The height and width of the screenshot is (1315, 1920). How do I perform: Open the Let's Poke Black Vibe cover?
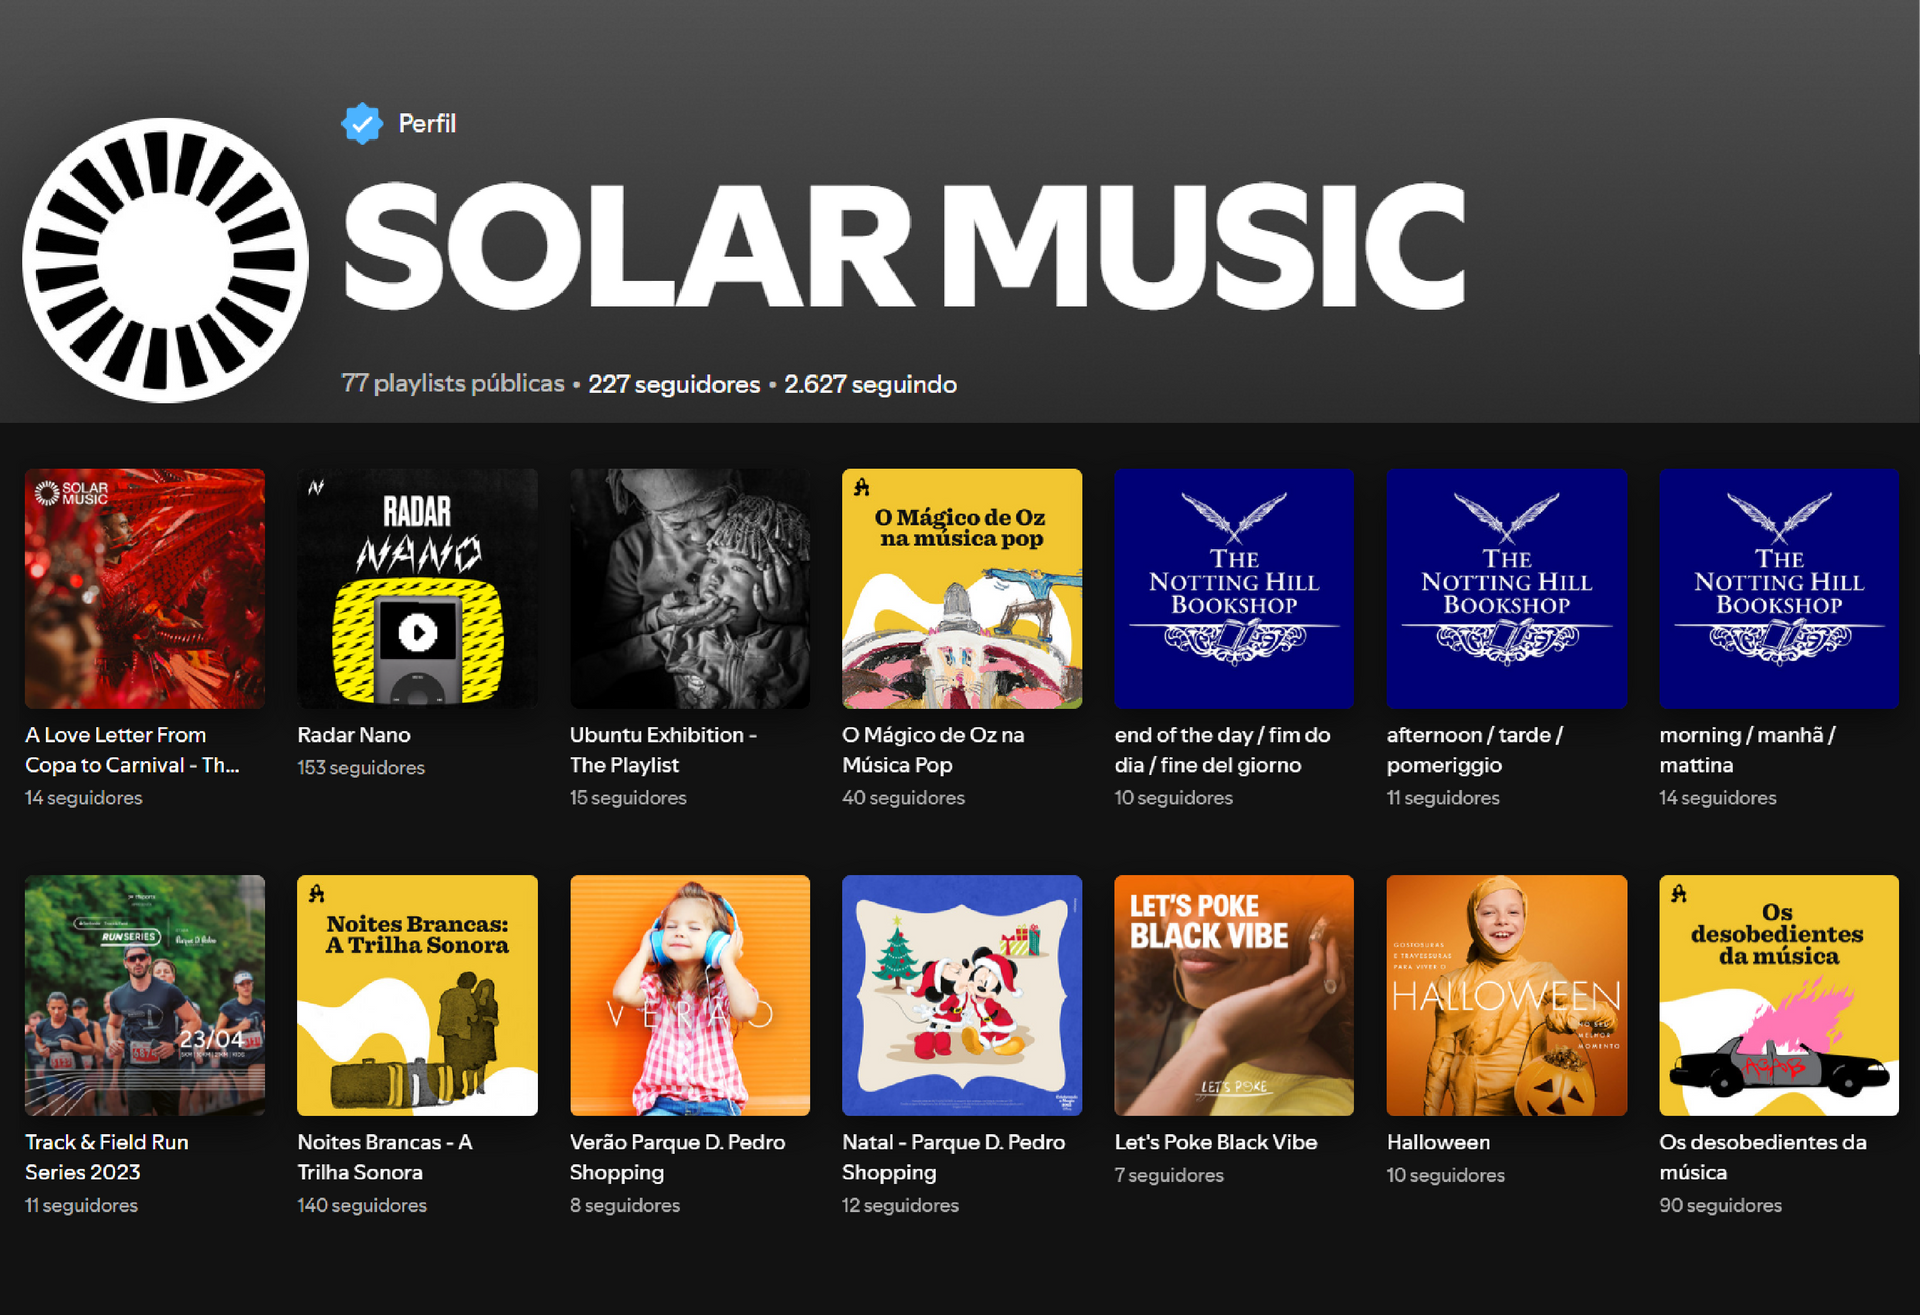(x=1234, y=996)
